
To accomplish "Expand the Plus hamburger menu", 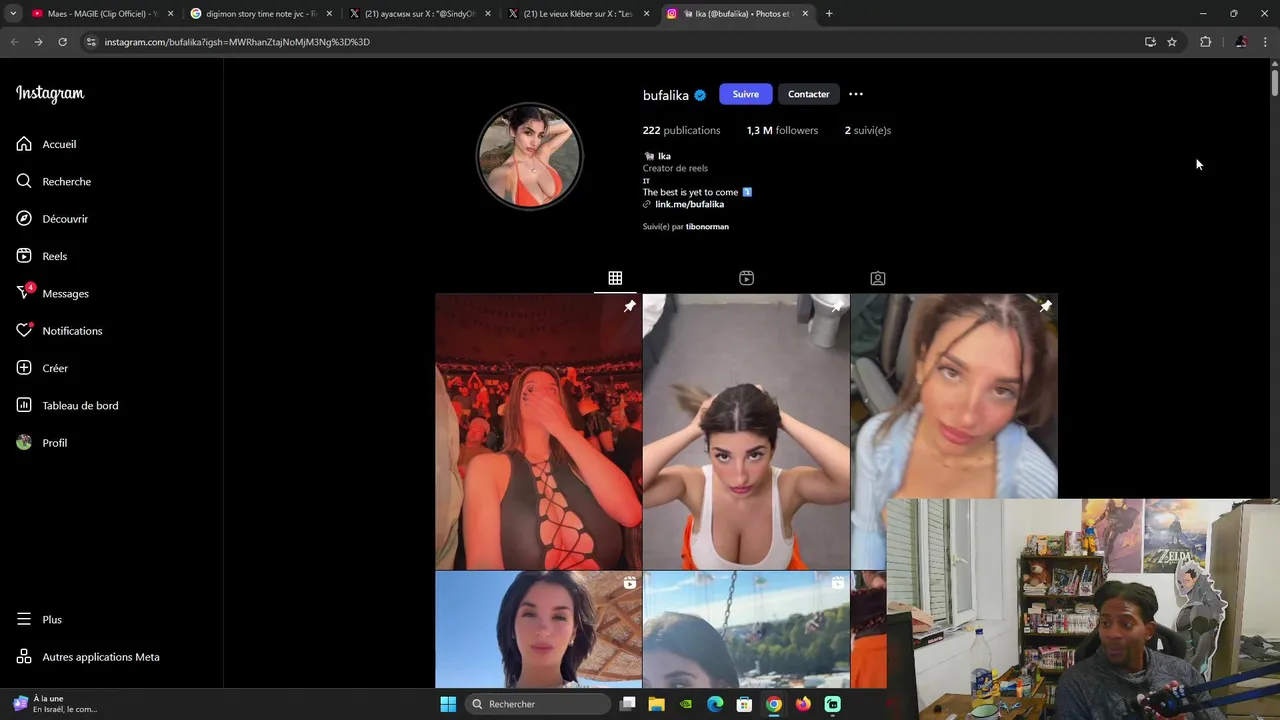I will pos(40,619).
